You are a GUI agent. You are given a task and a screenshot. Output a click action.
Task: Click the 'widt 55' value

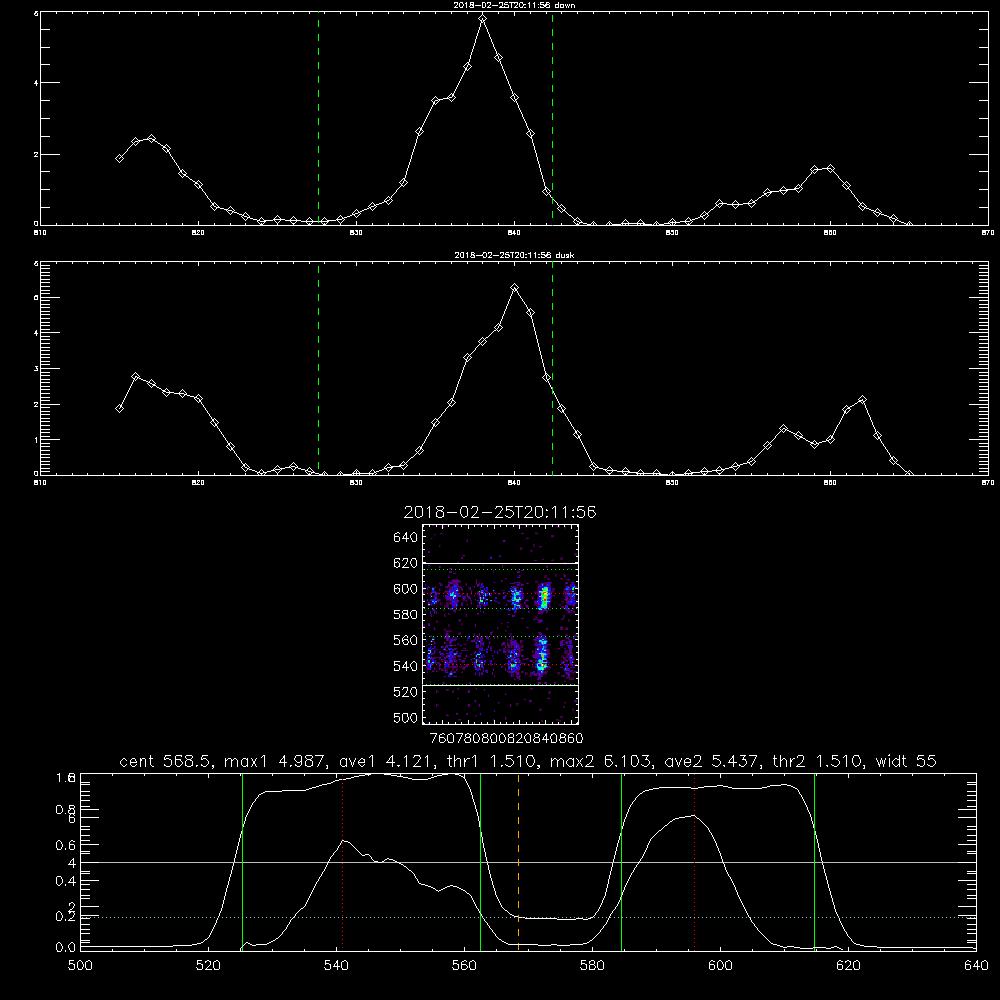click(906, 761)
